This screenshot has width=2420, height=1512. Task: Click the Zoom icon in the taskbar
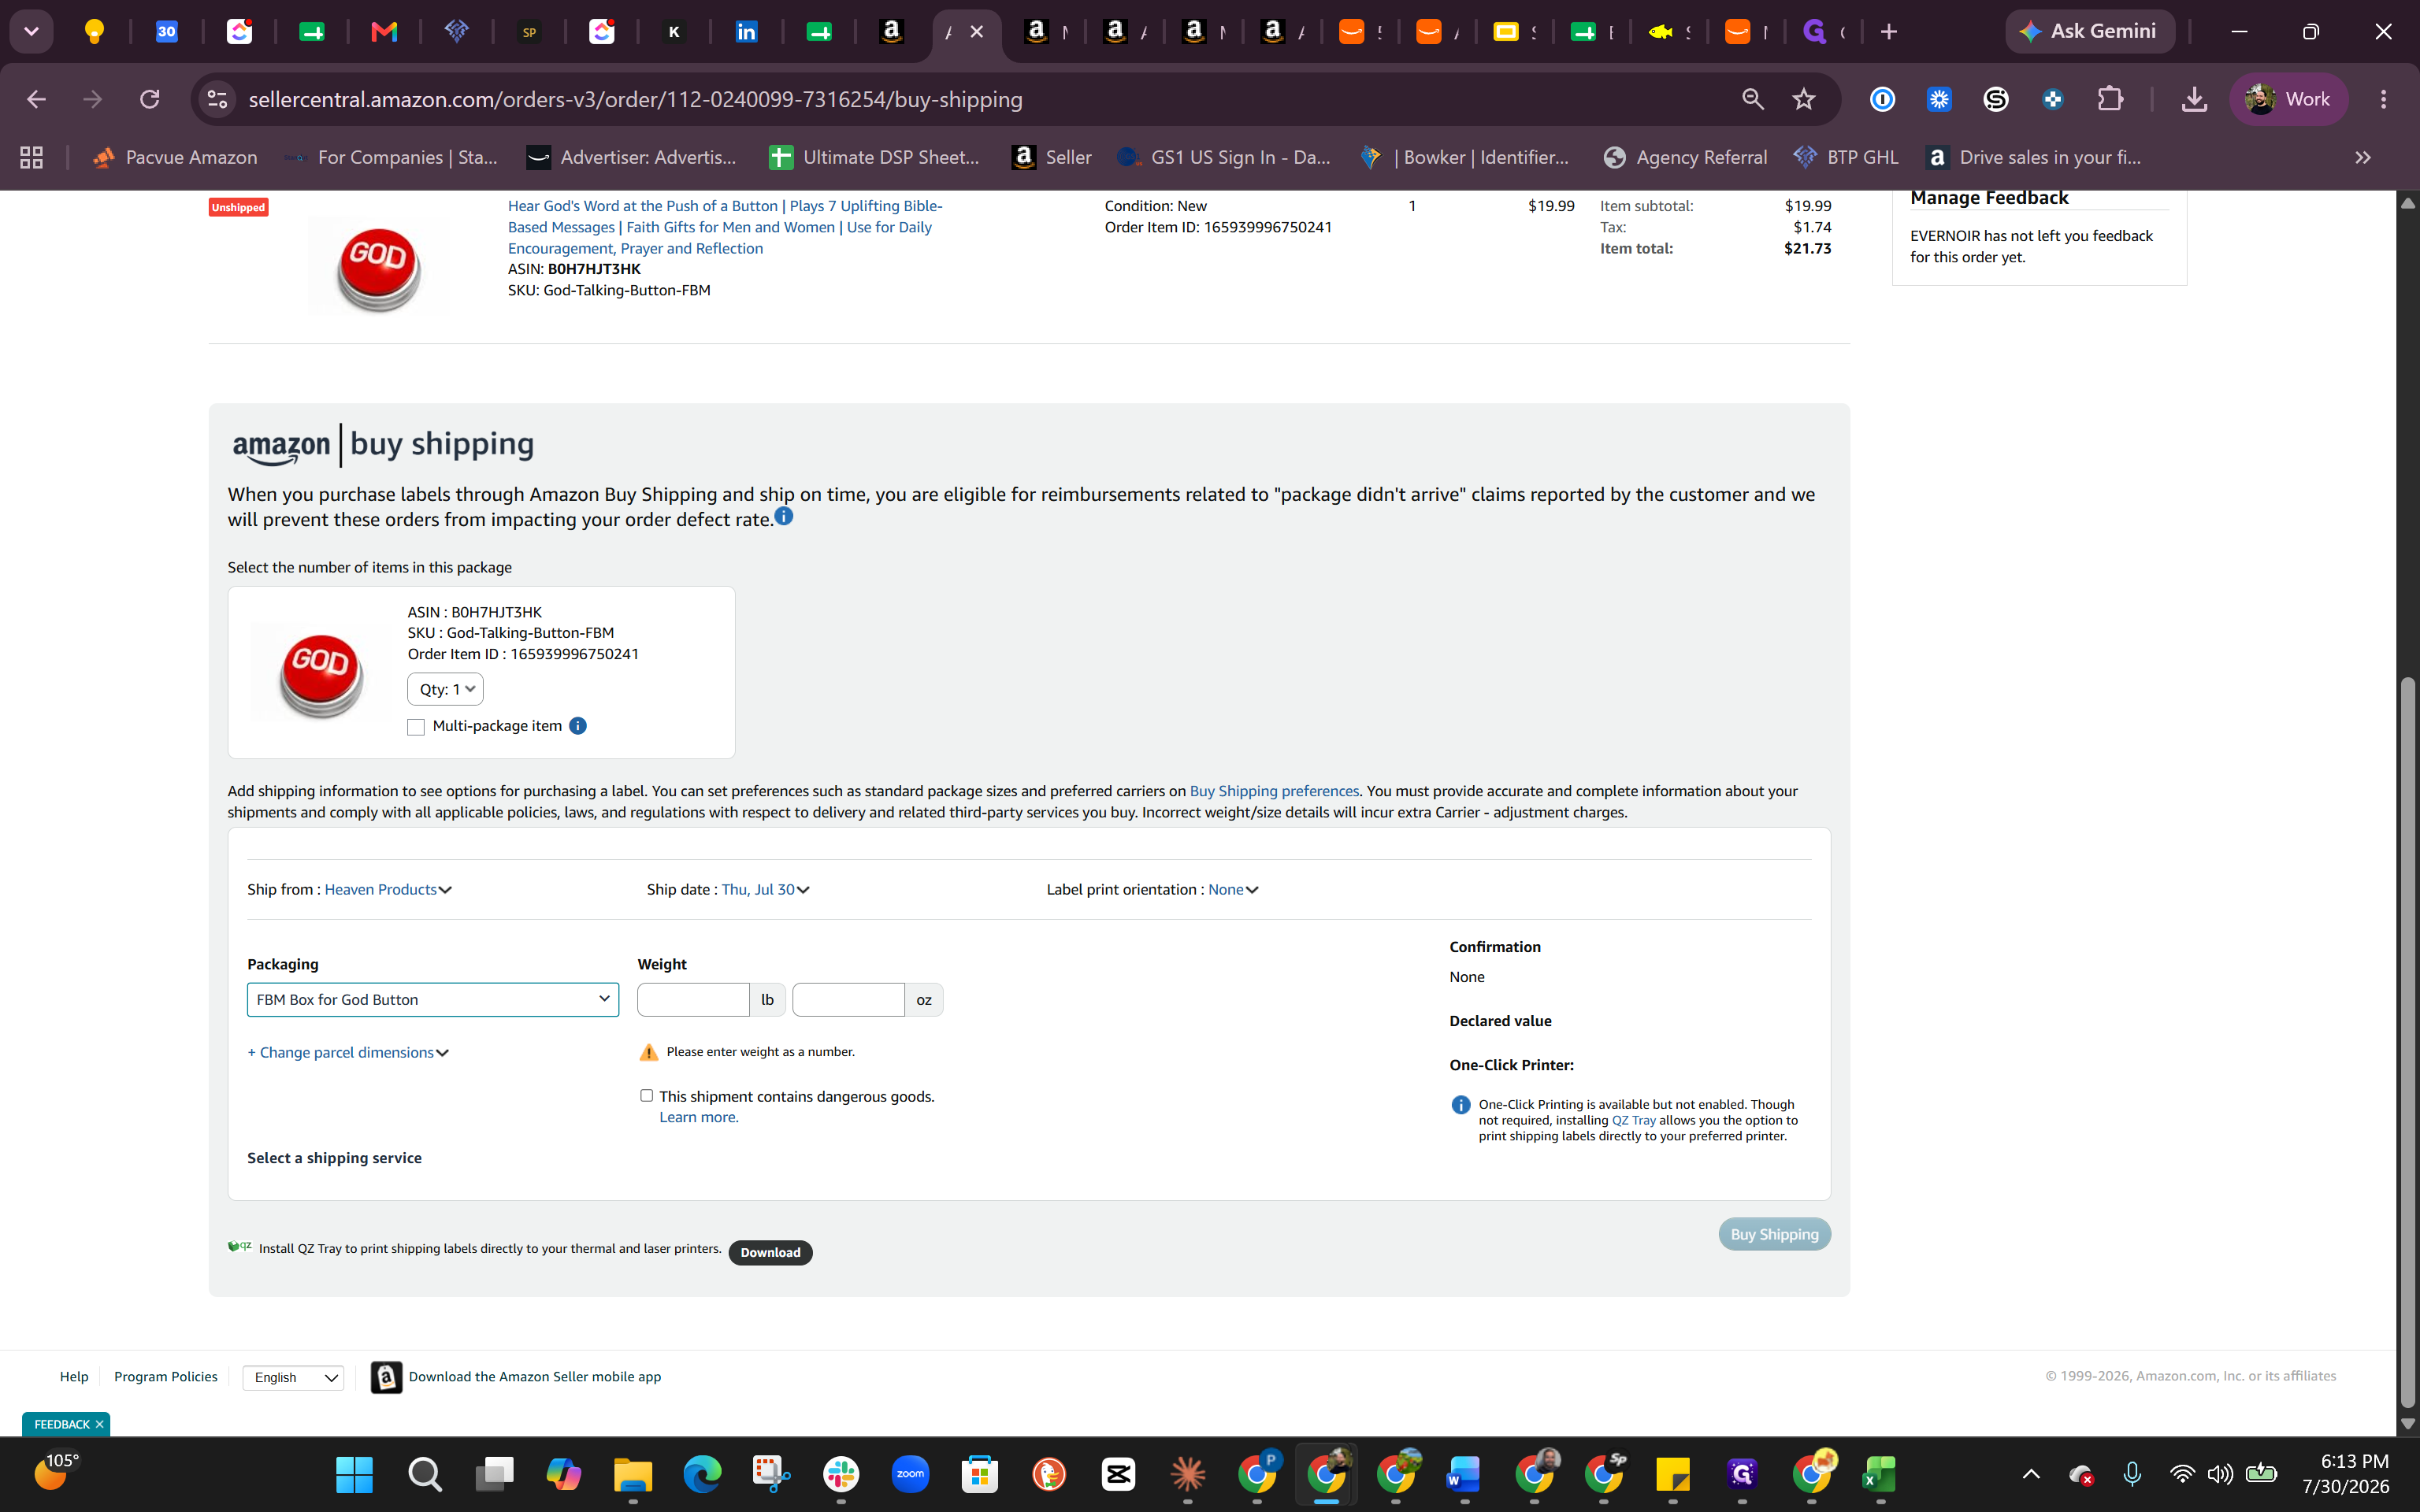[910, 1474]
